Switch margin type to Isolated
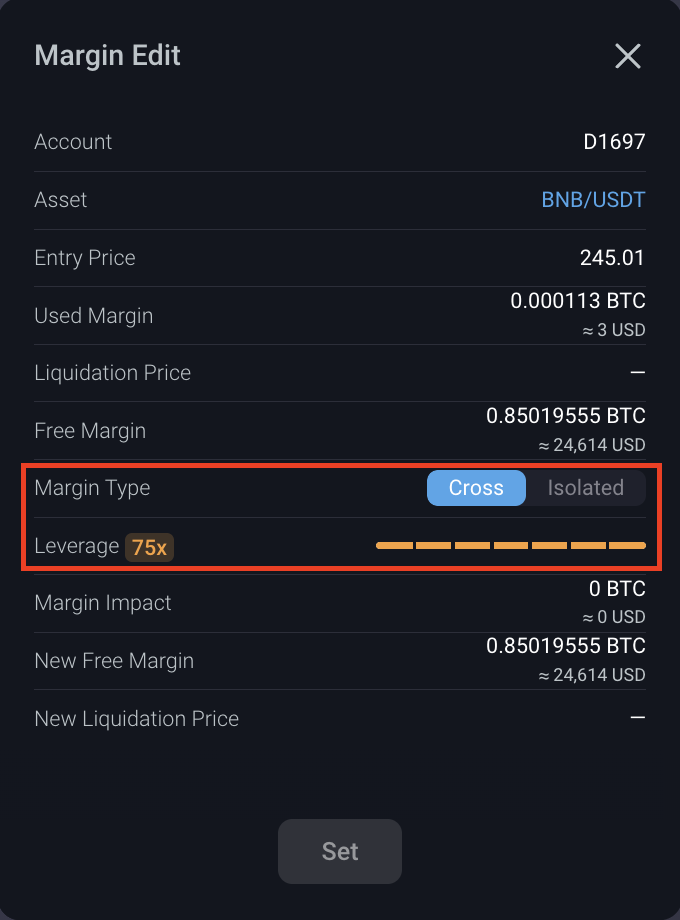Screen dimensions: 680x920 (x=586, y=488)
